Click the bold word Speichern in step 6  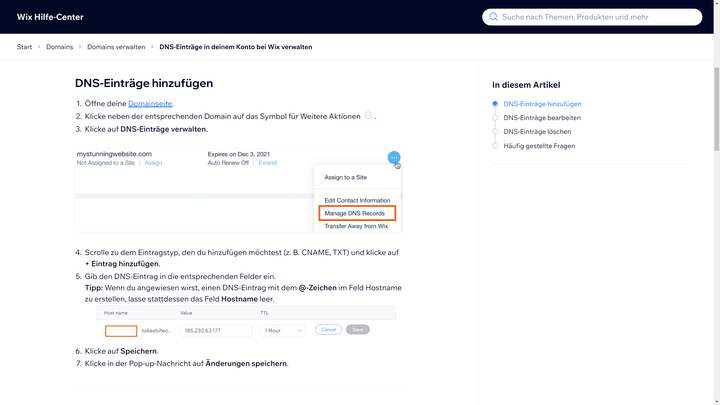coord(139,351)
